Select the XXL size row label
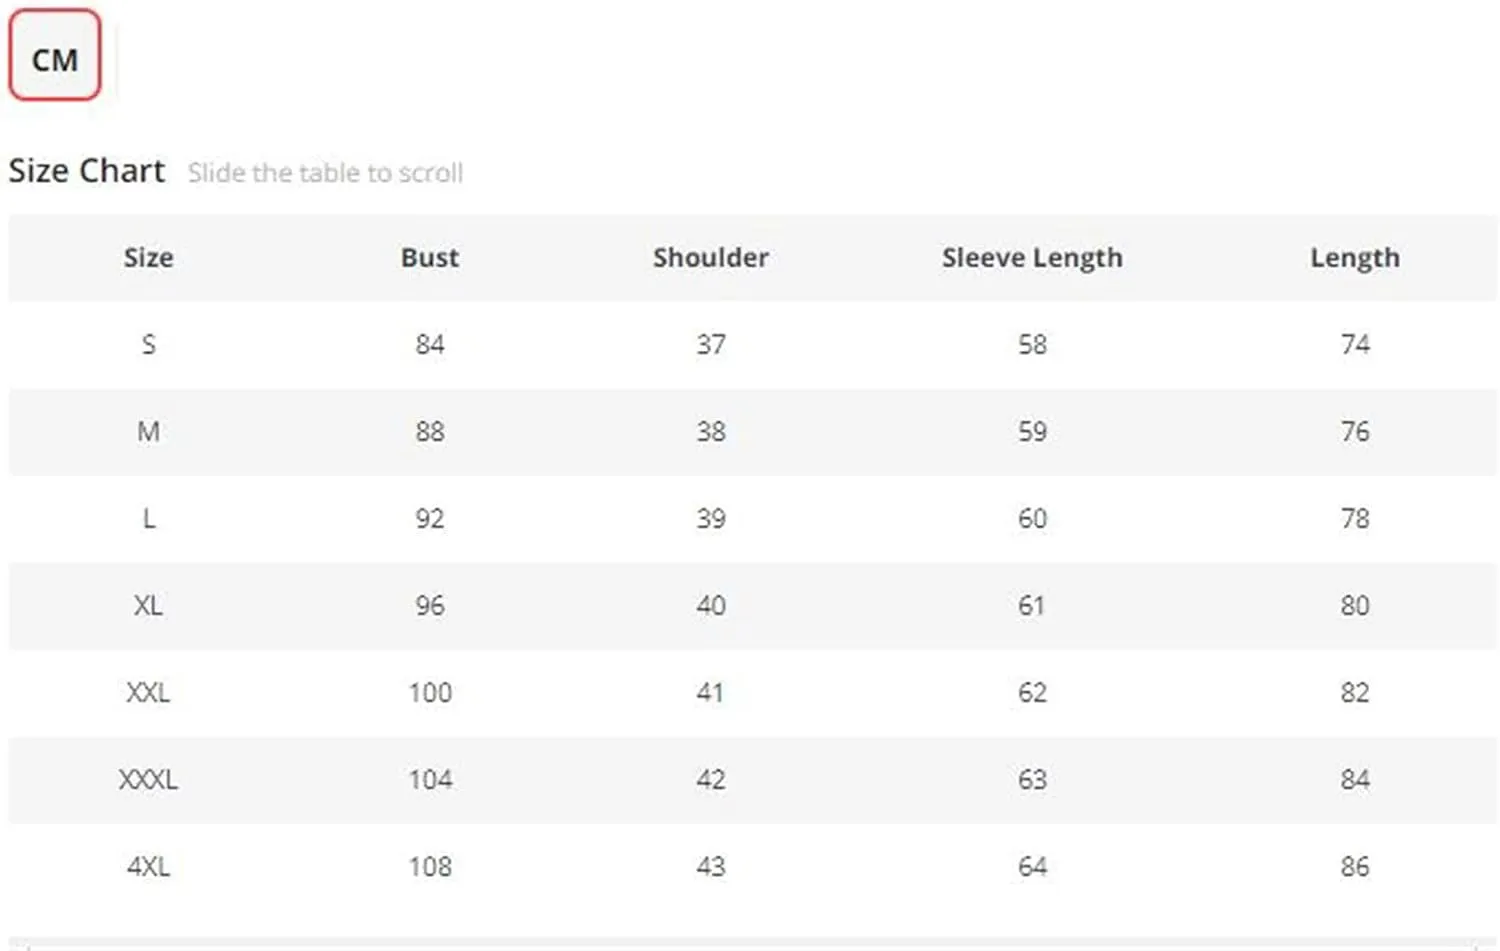Viewport: 1500px width, 951px height. point(149,692)
